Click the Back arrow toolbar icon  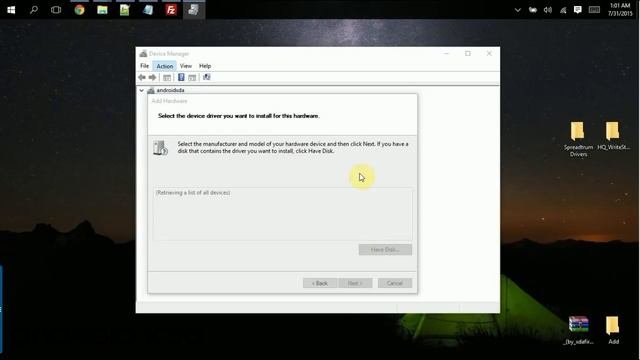142,78
